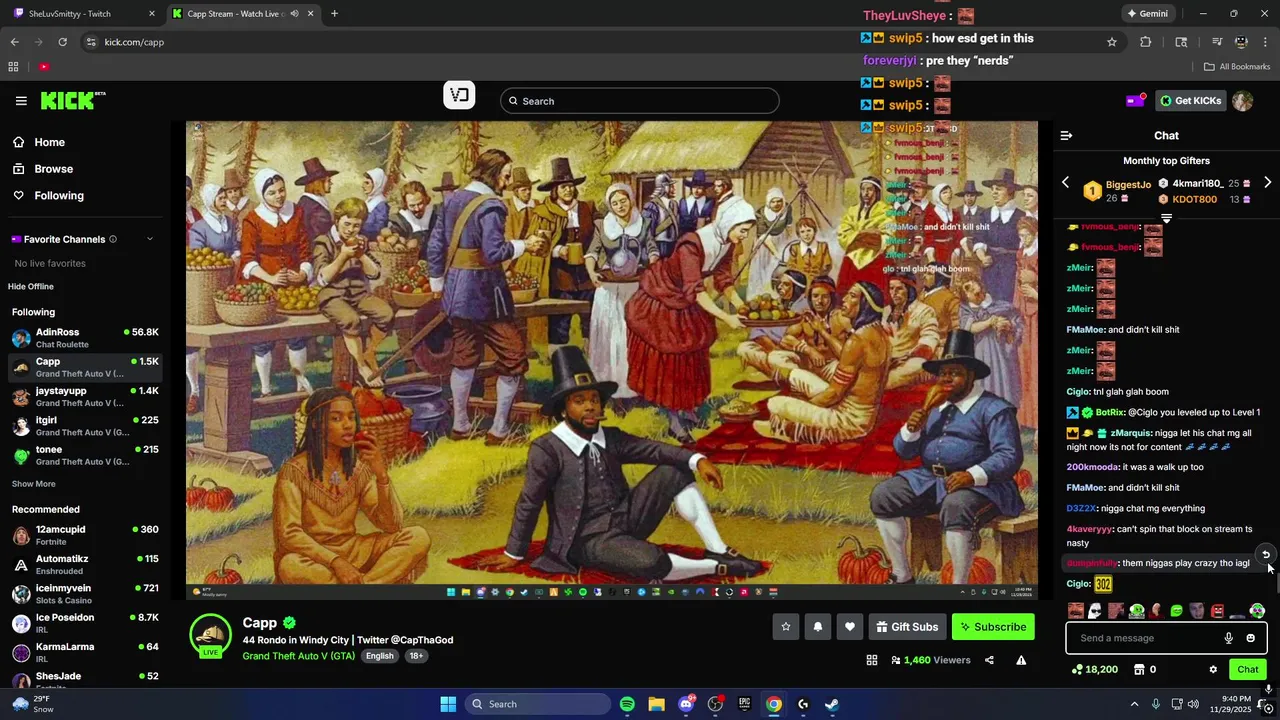Viewport: 1280px width, 720px height.
Task: Share the stream via the share icon
Action: click(989, 660)
